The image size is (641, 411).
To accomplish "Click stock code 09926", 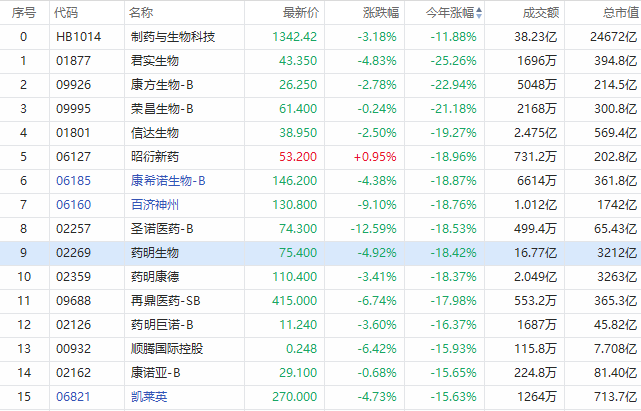I will coord(74,85).
